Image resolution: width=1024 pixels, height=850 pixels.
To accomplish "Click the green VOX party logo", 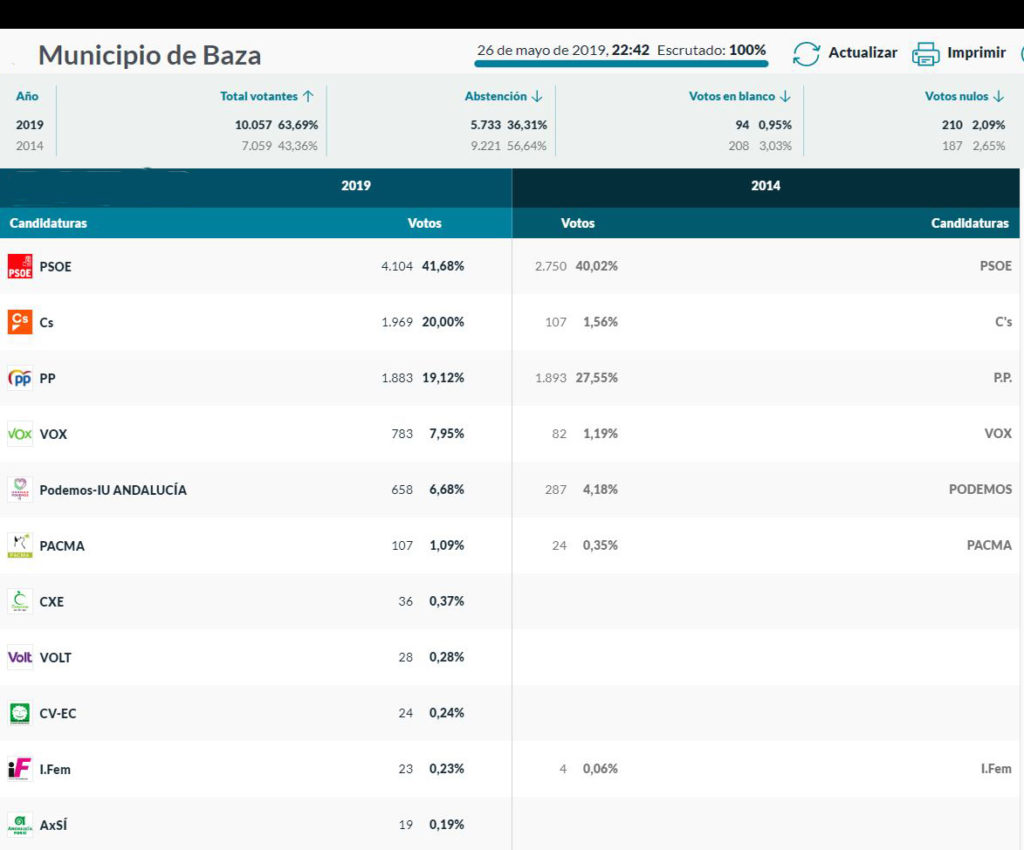I will [20, 434].
